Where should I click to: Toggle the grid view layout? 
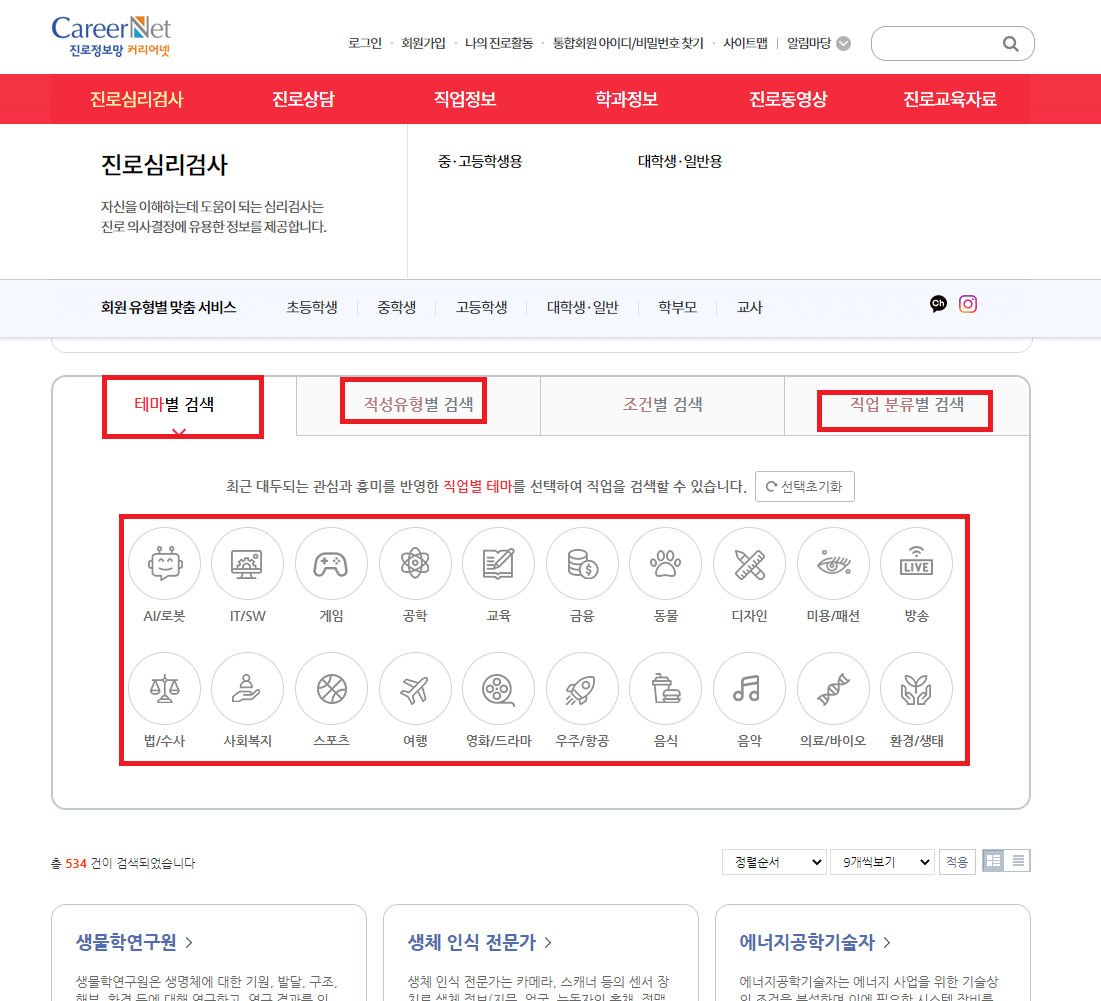pos(993,860)
